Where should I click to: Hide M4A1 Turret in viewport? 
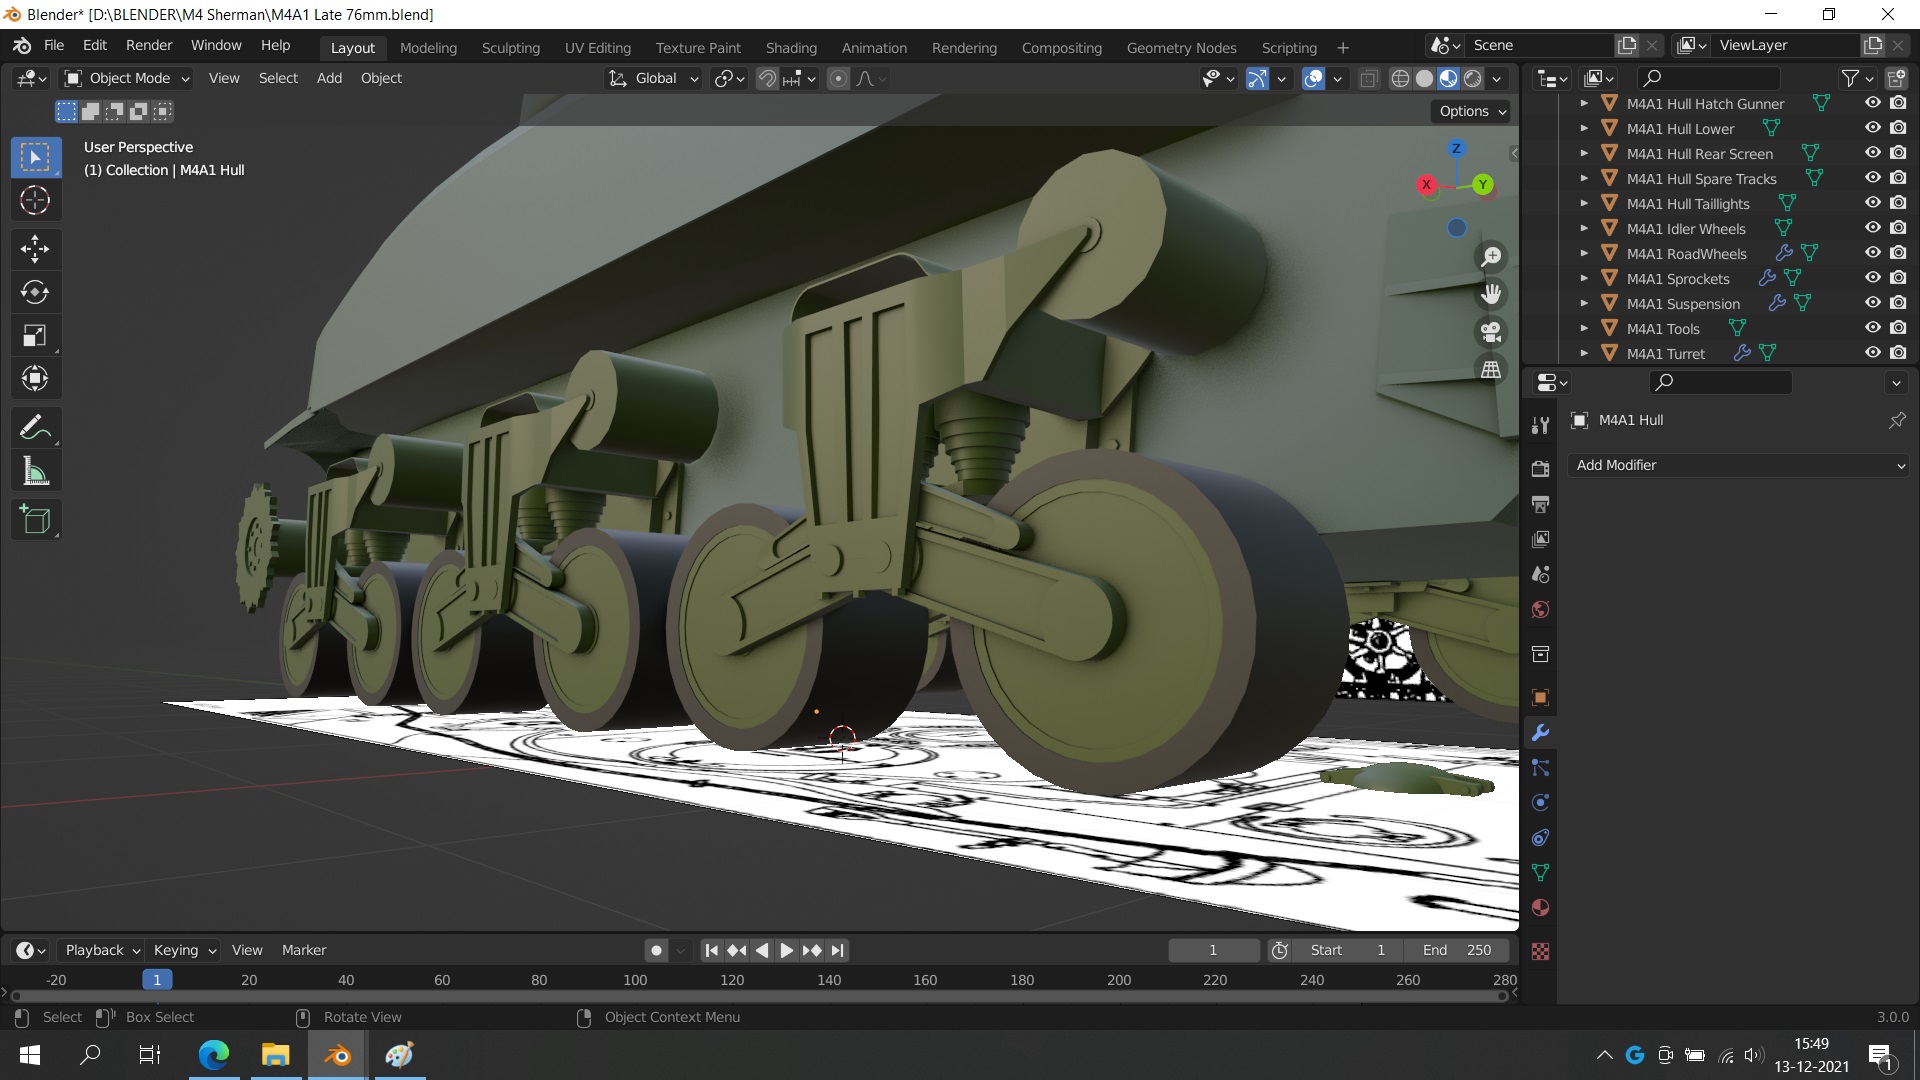tap(1872, 353)
